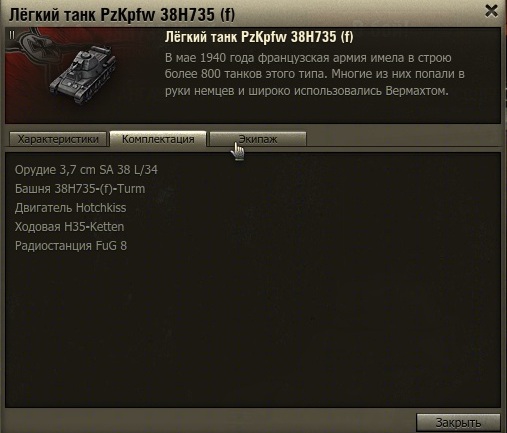Click the description line mentioning Вермахтом

point(307,91)
